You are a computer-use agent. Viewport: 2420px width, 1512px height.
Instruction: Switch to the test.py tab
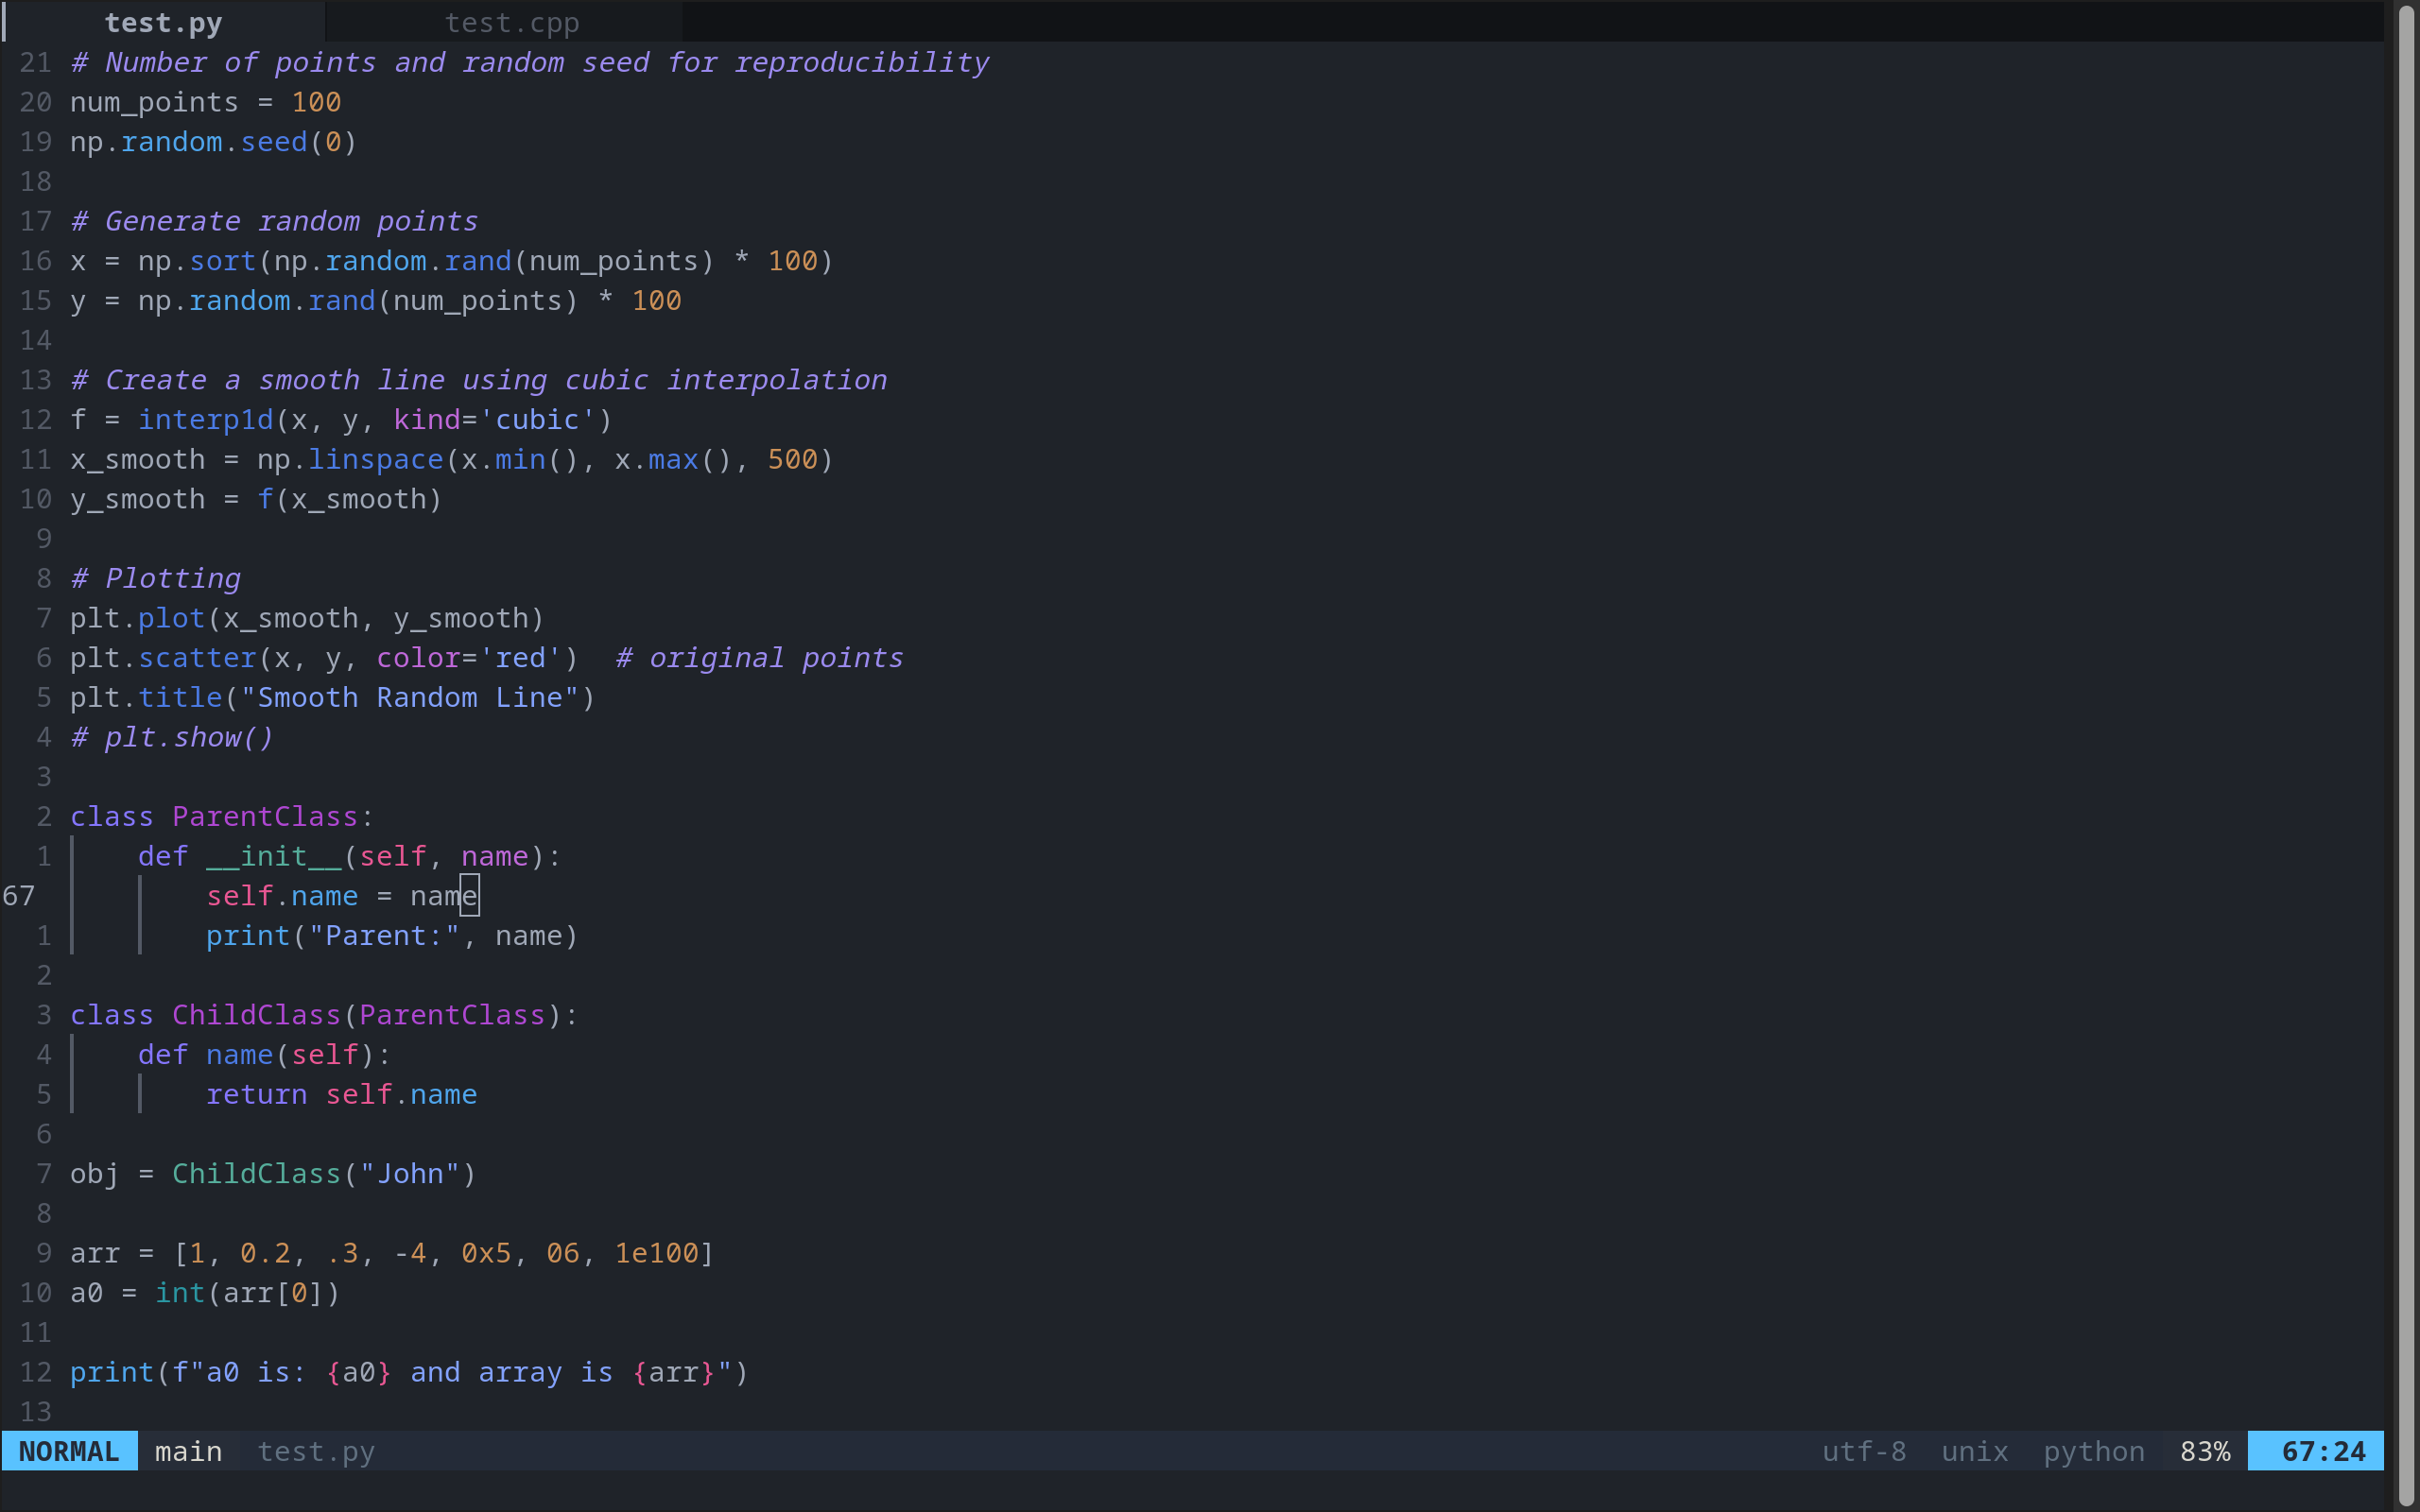pos(163,22)
